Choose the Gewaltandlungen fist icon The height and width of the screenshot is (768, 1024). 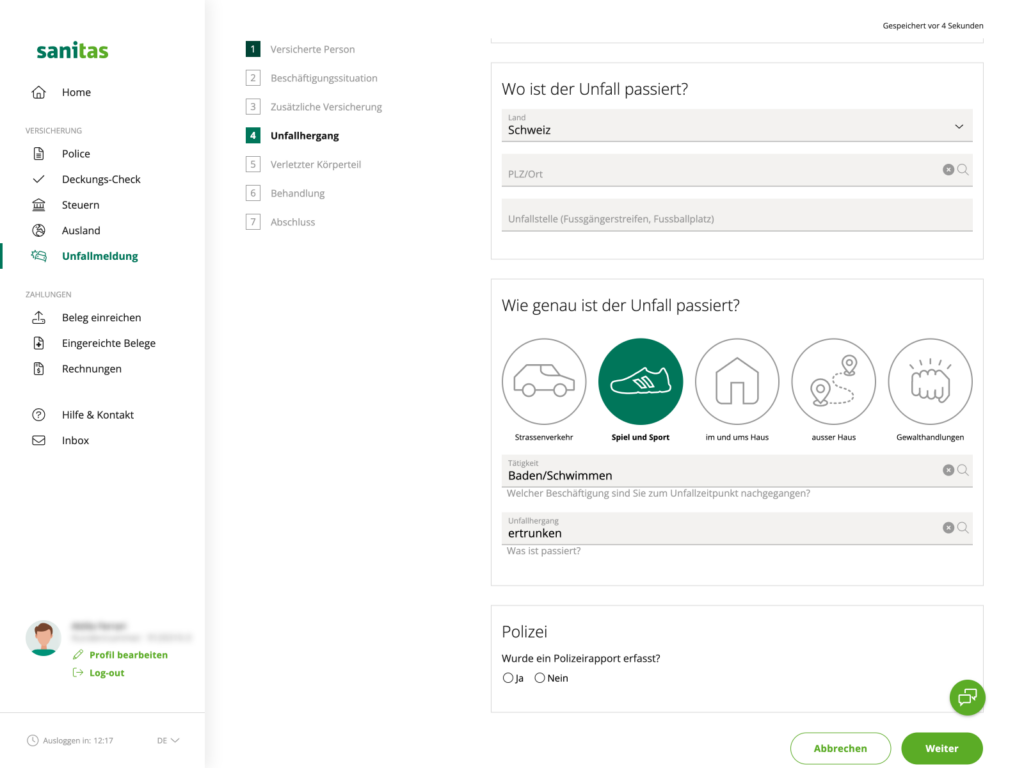[930, 381]
